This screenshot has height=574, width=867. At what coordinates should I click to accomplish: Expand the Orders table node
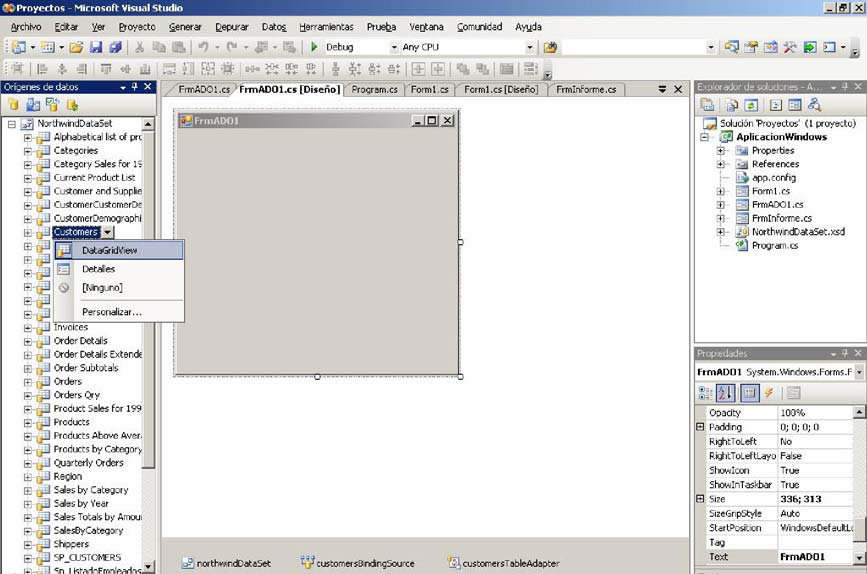28,382
